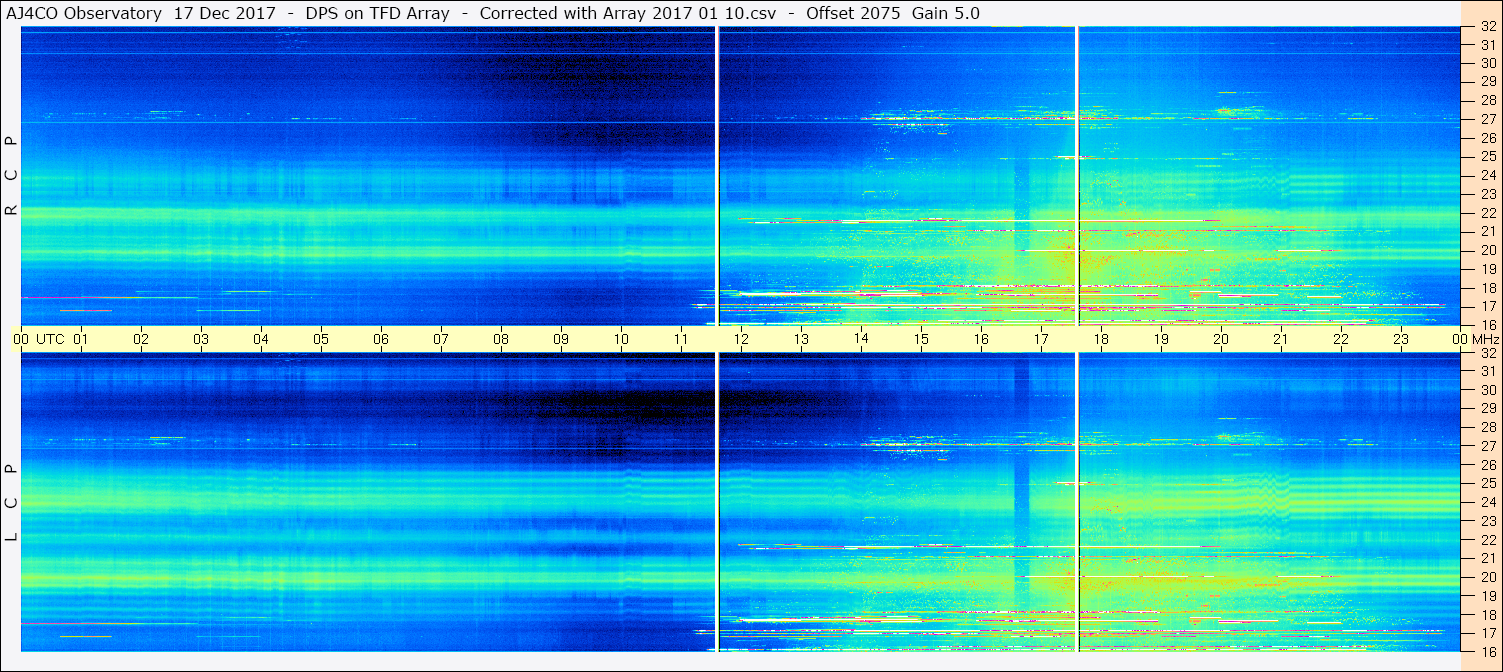Click the 23 hour tick on the time axis

(x=1401, y=339)
